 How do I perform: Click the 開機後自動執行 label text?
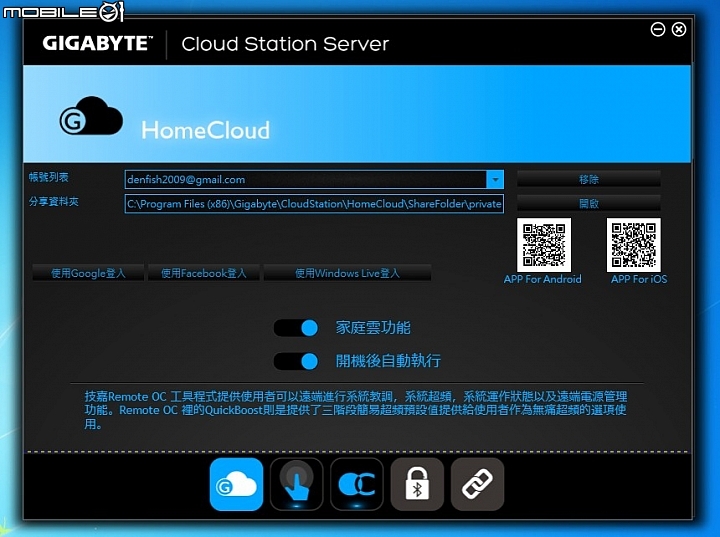click(x=388, y=361)
